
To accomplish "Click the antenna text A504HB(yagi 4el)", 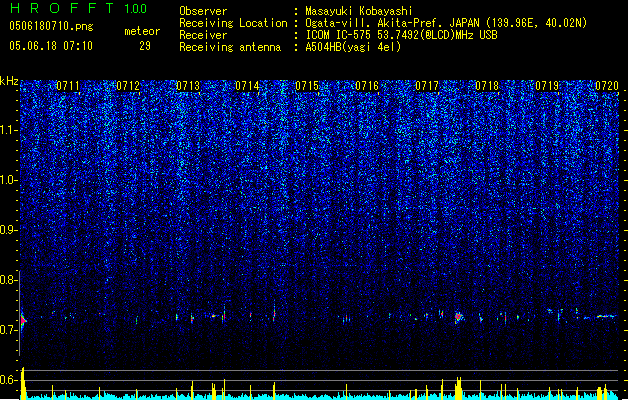I will [353, 47].
